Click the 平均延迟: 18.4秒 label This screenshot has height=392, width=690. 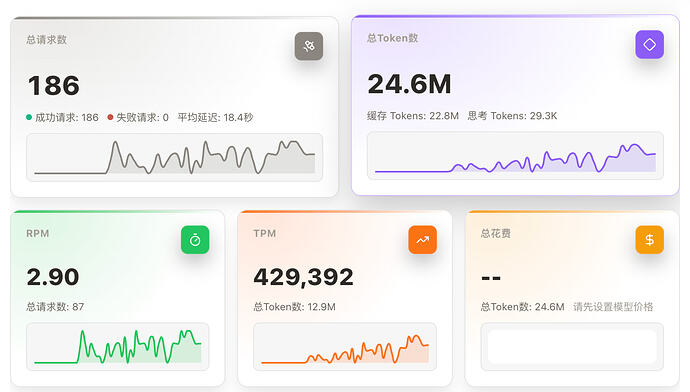215,117
